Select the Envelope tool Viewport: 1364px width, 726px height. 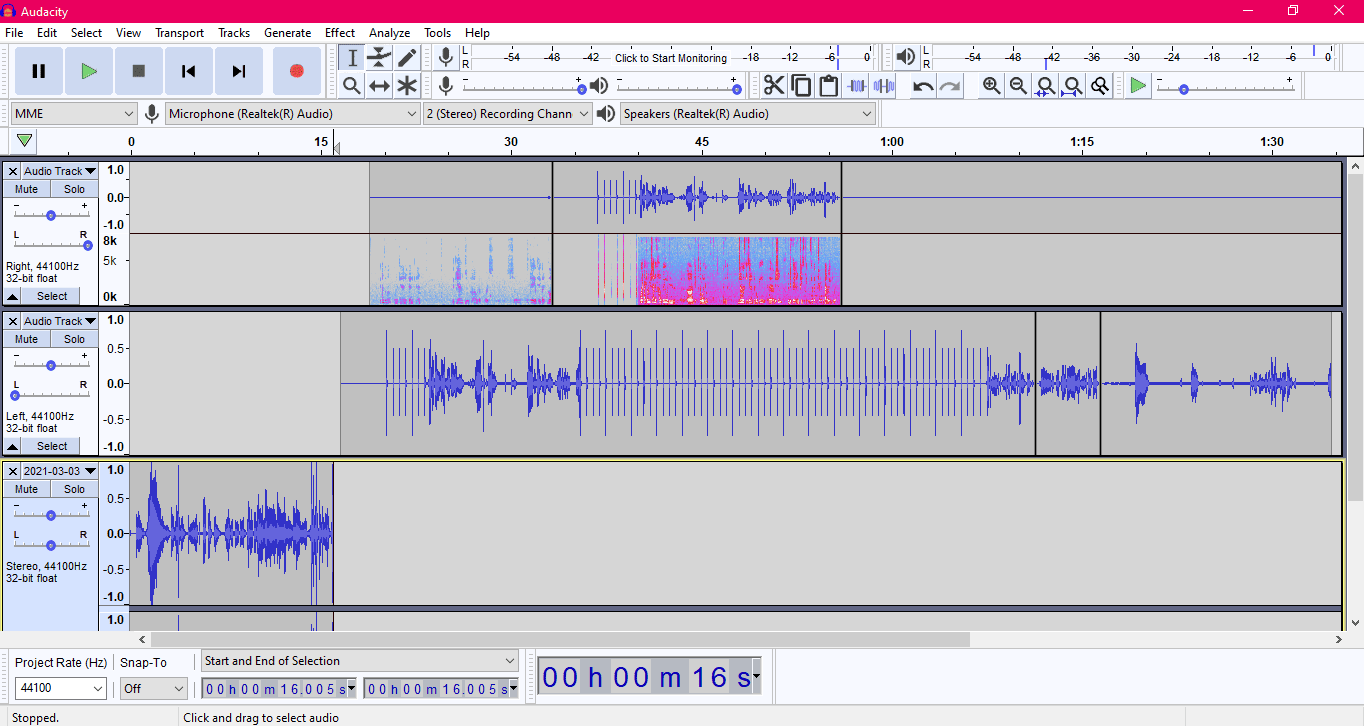click(379, 57)
